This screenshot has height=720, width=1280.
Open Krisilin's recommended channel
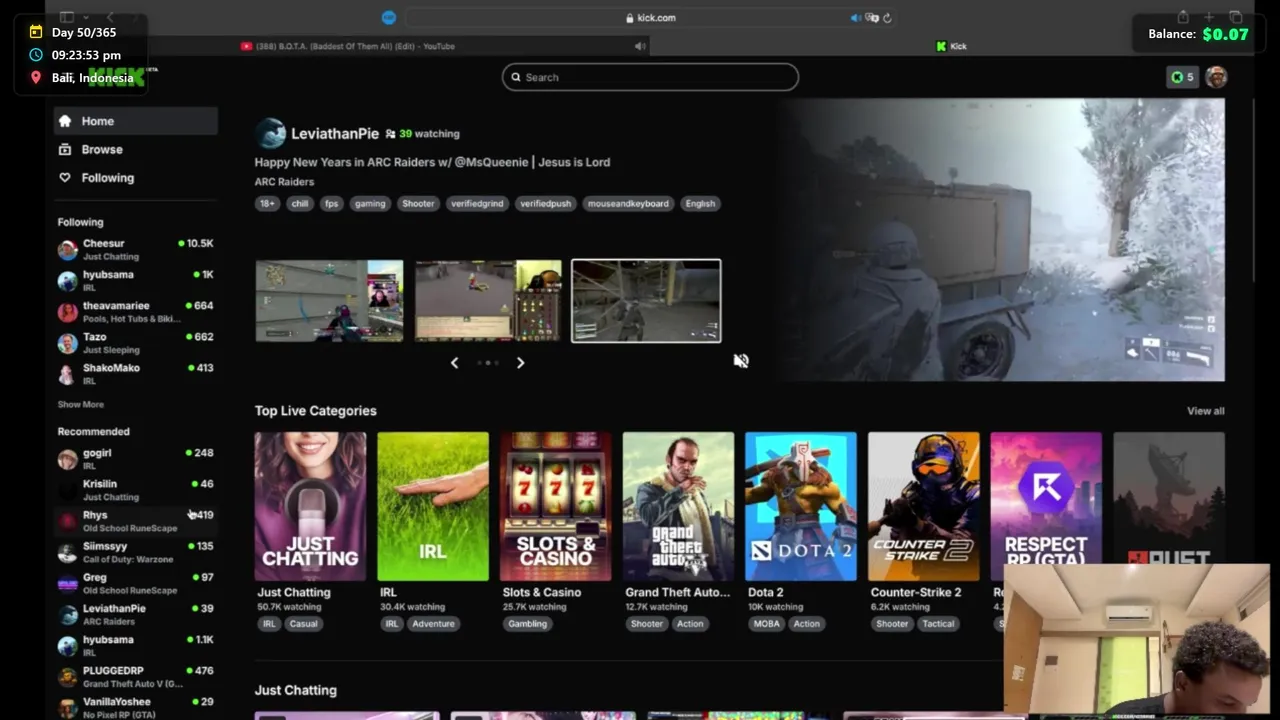point(135,490)
